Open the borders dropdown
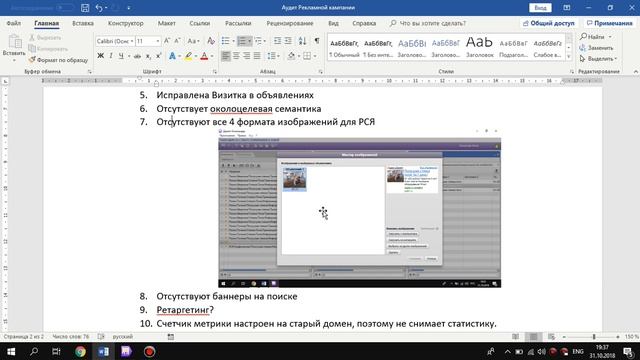This screenshot has height=360, width=640. pyautogui.click(x=315, y=56)
